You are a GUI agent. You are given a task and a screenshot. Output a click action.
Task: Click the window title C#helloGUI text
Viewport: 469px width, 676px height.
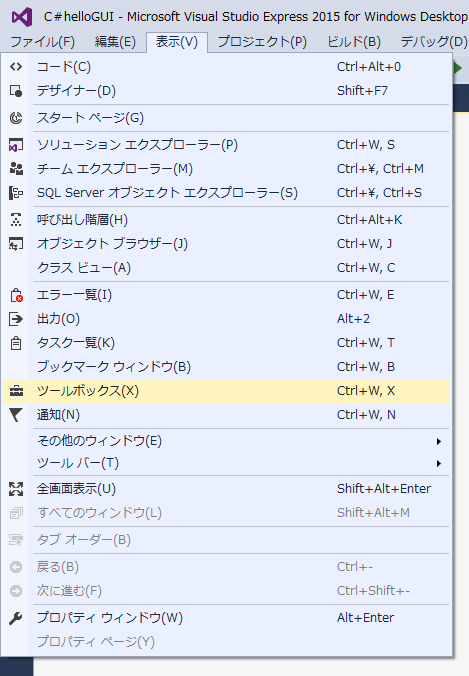coord(79,17)
